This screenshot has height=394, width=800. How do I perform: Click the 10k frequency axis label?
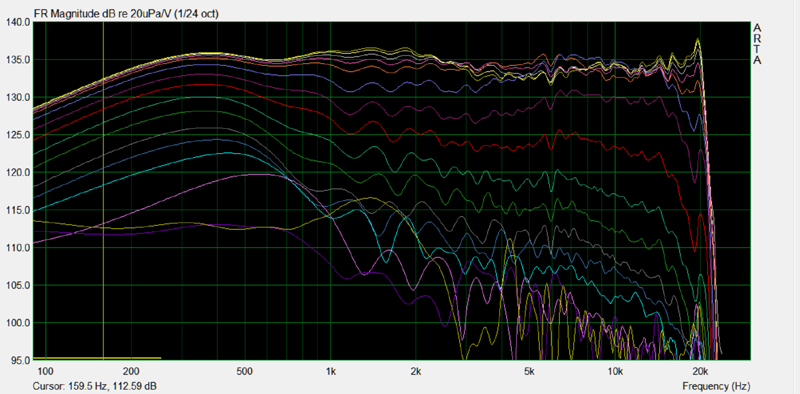615,371
